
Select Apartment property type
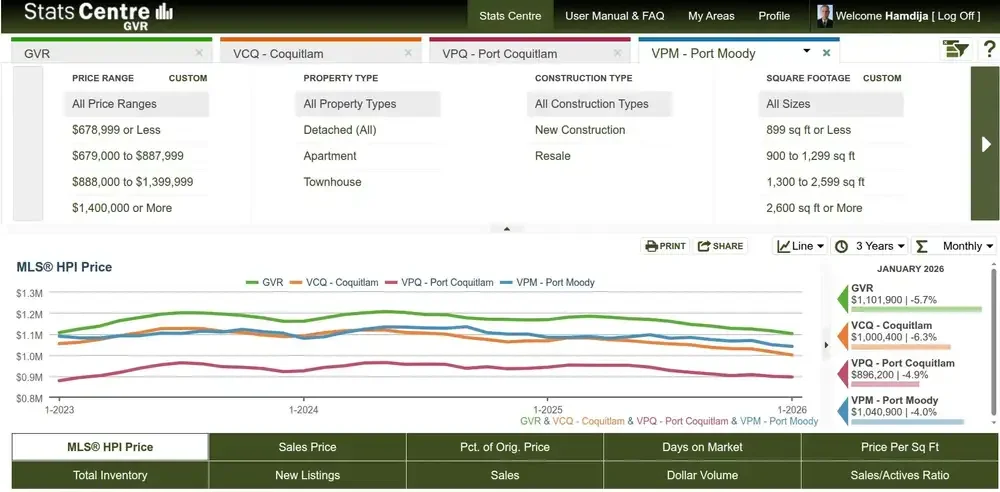[368, 156]
